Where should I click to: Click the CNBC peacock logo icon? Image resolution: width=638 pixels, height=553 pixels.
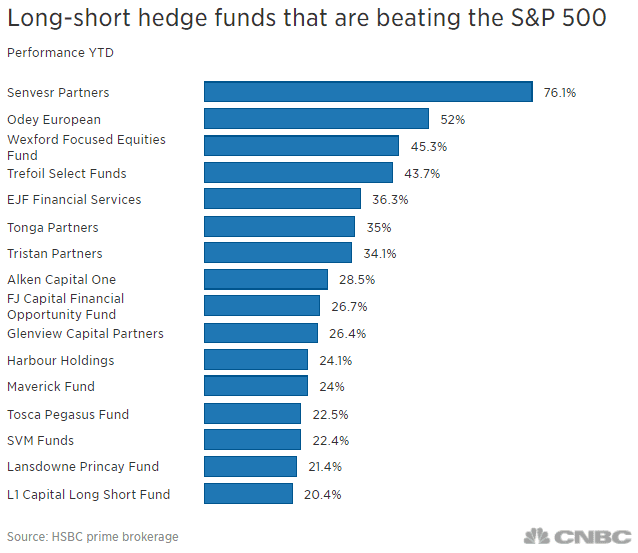click(540, 535)
